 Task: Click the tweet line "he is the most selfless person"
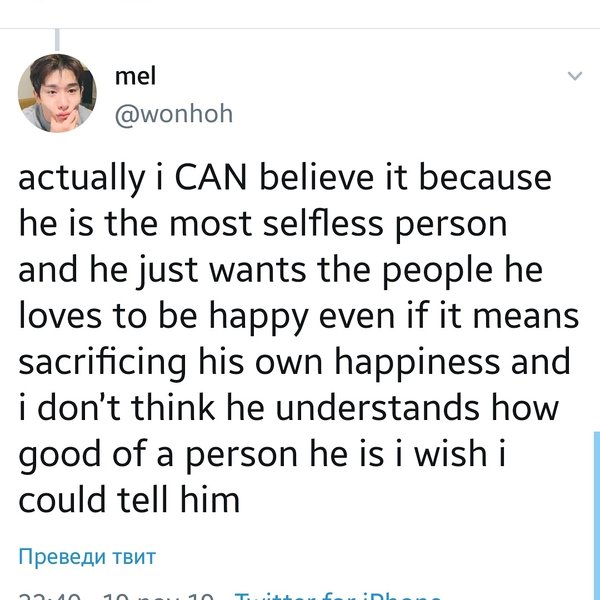[262, 223]
